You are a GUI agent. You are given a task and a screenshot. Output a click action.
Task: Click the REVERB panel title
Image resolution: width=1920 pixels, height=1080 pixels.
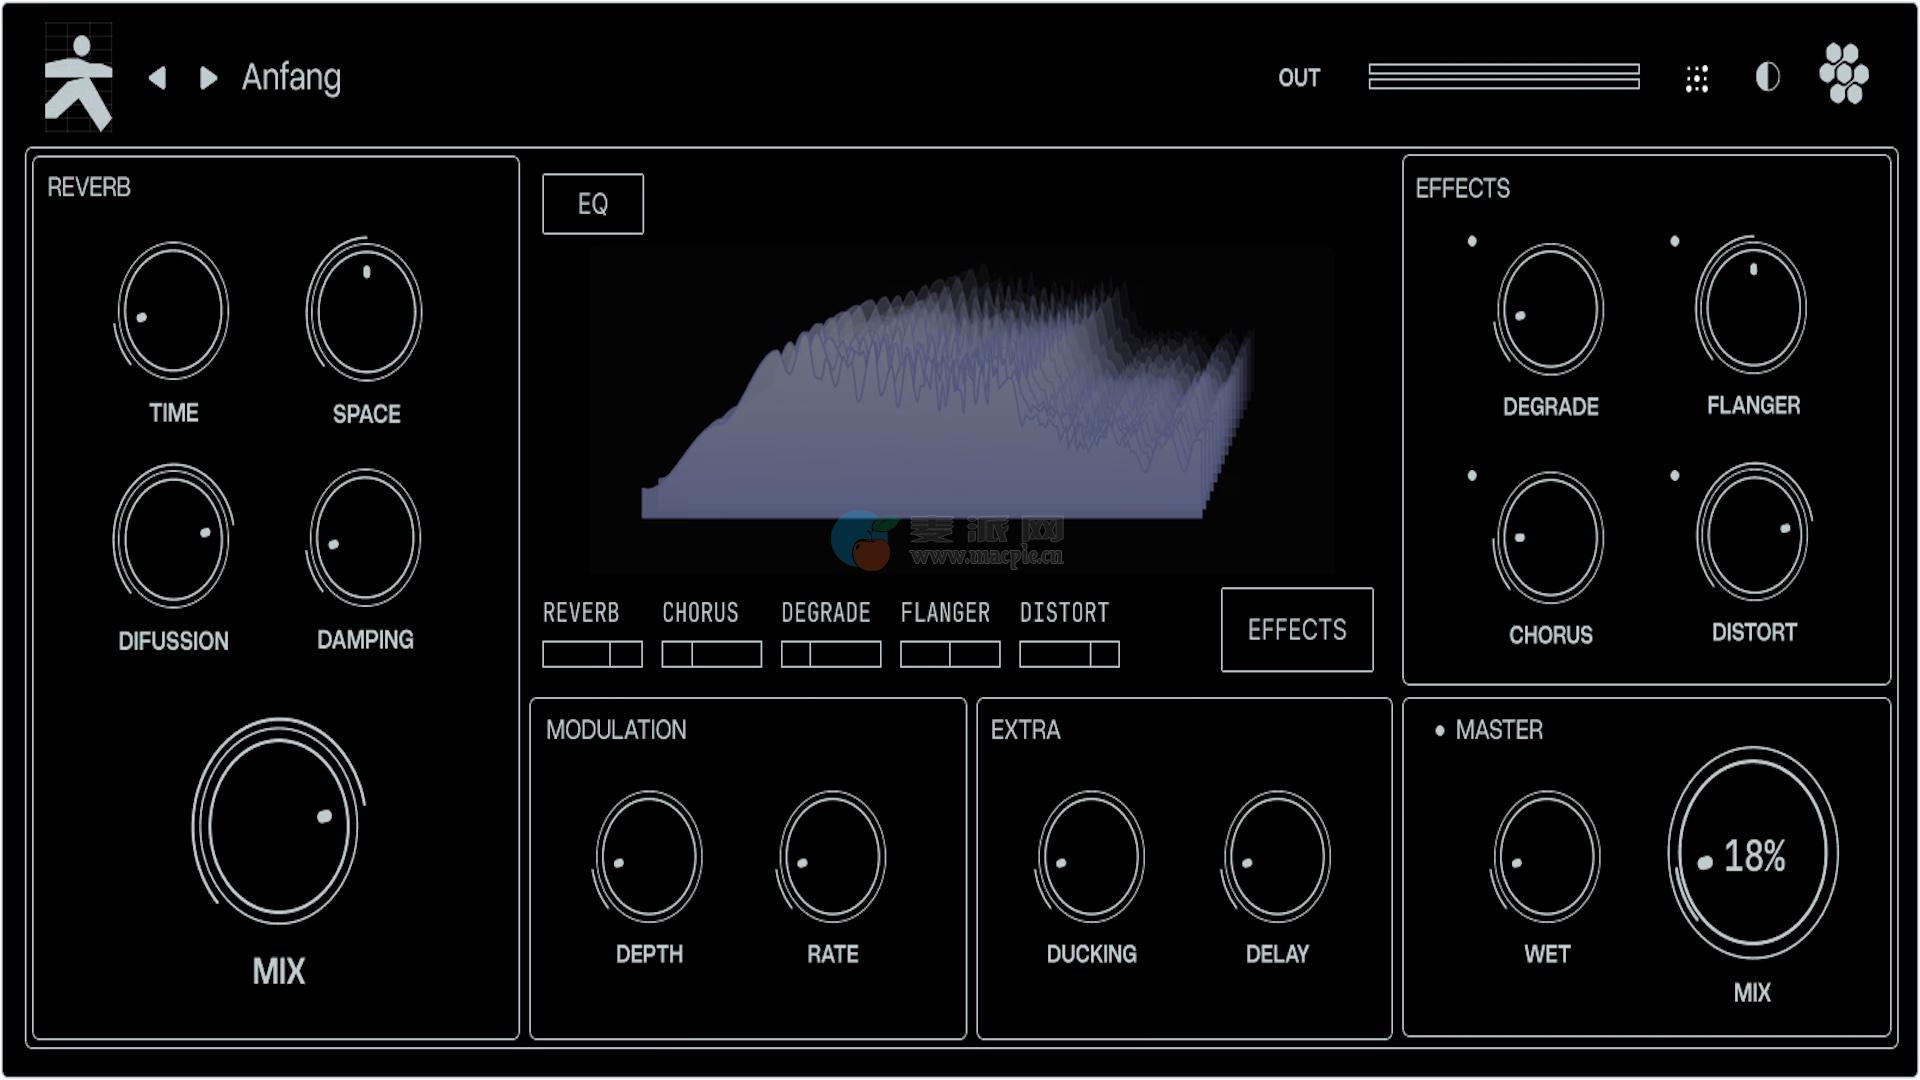tap(89, 187)
